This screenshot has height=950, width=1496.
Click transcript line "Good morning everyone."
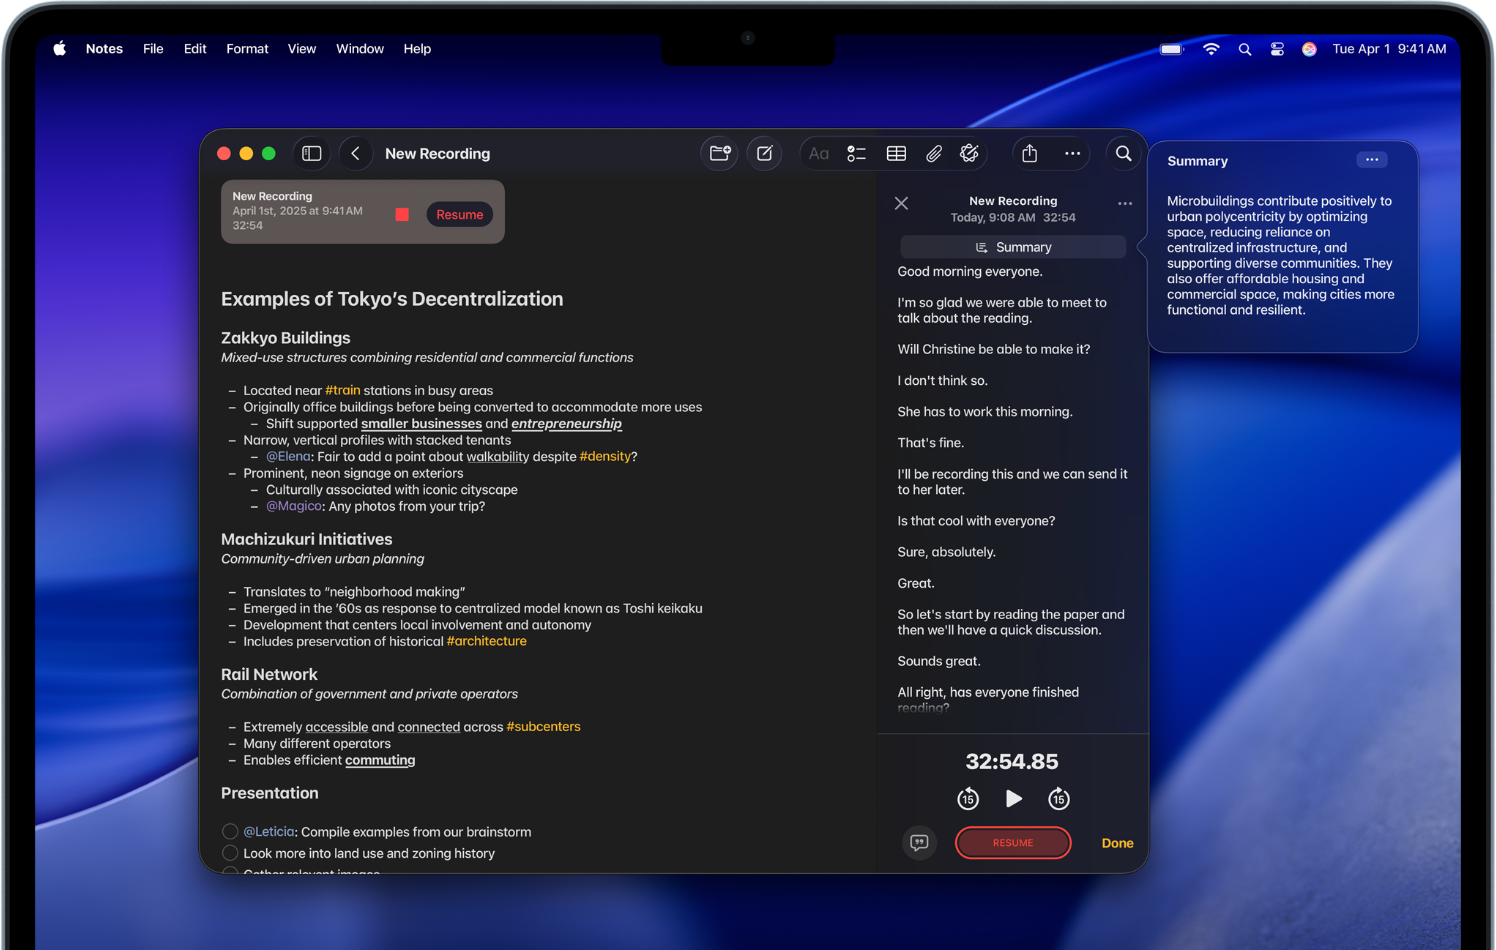click(x=970, y=271)
